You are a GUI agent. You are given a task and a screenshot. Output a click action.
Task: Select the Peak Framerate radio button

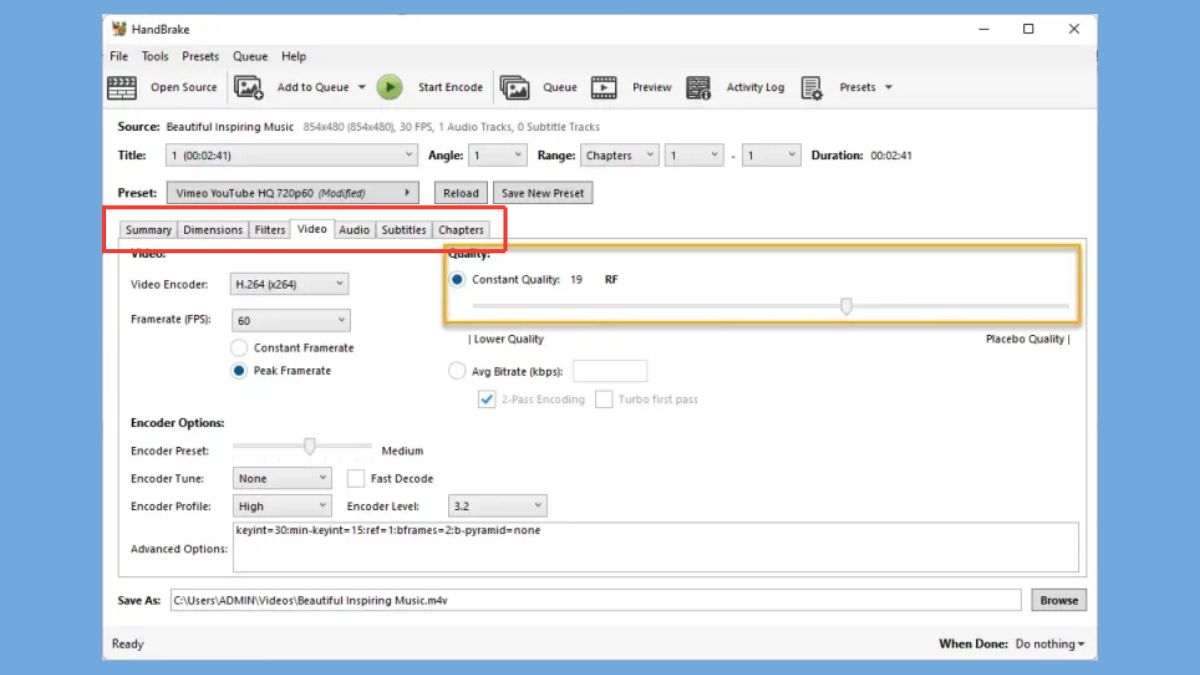[239, 371]
